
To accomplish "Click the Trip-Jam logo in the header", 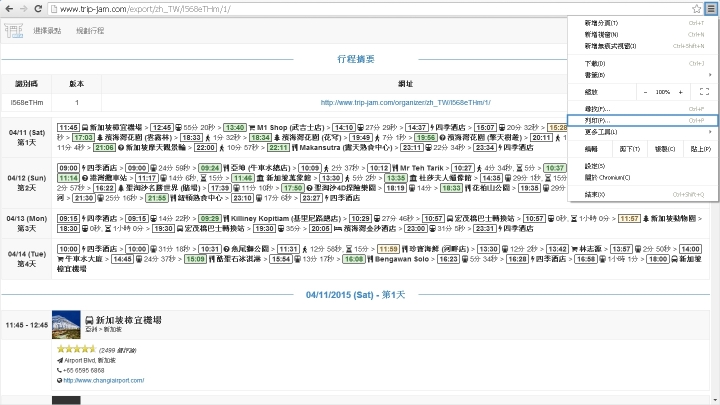I will (13, 31).
